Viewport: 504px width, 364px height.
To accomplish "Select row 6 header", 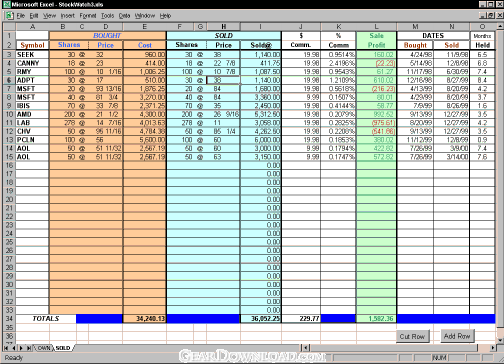I will pos(9,80).
